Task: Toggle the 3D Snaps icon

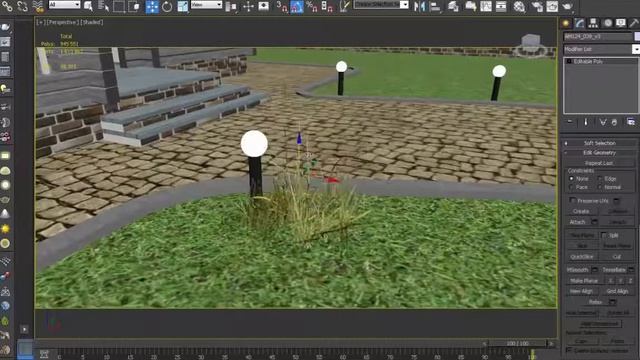Action: [x=282, y=6]
